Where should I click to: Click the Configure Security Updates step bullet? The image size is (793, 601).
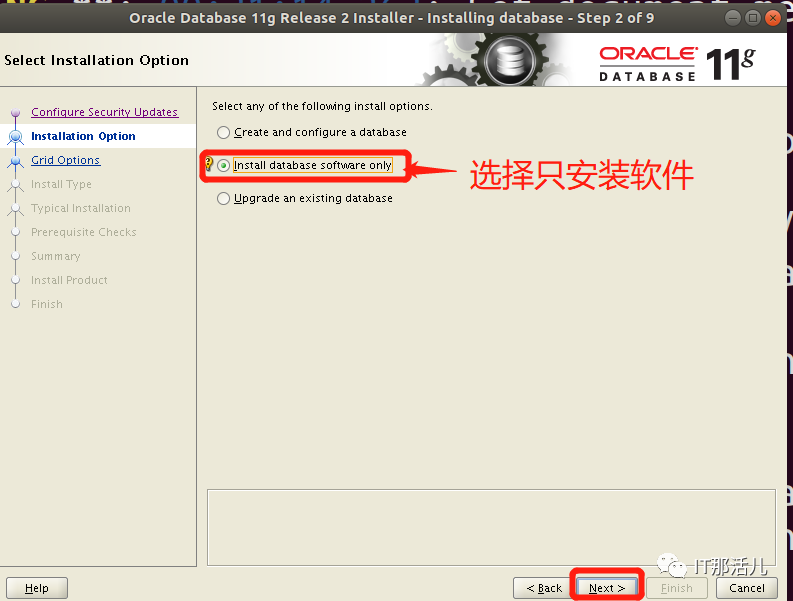coord(16,112)
